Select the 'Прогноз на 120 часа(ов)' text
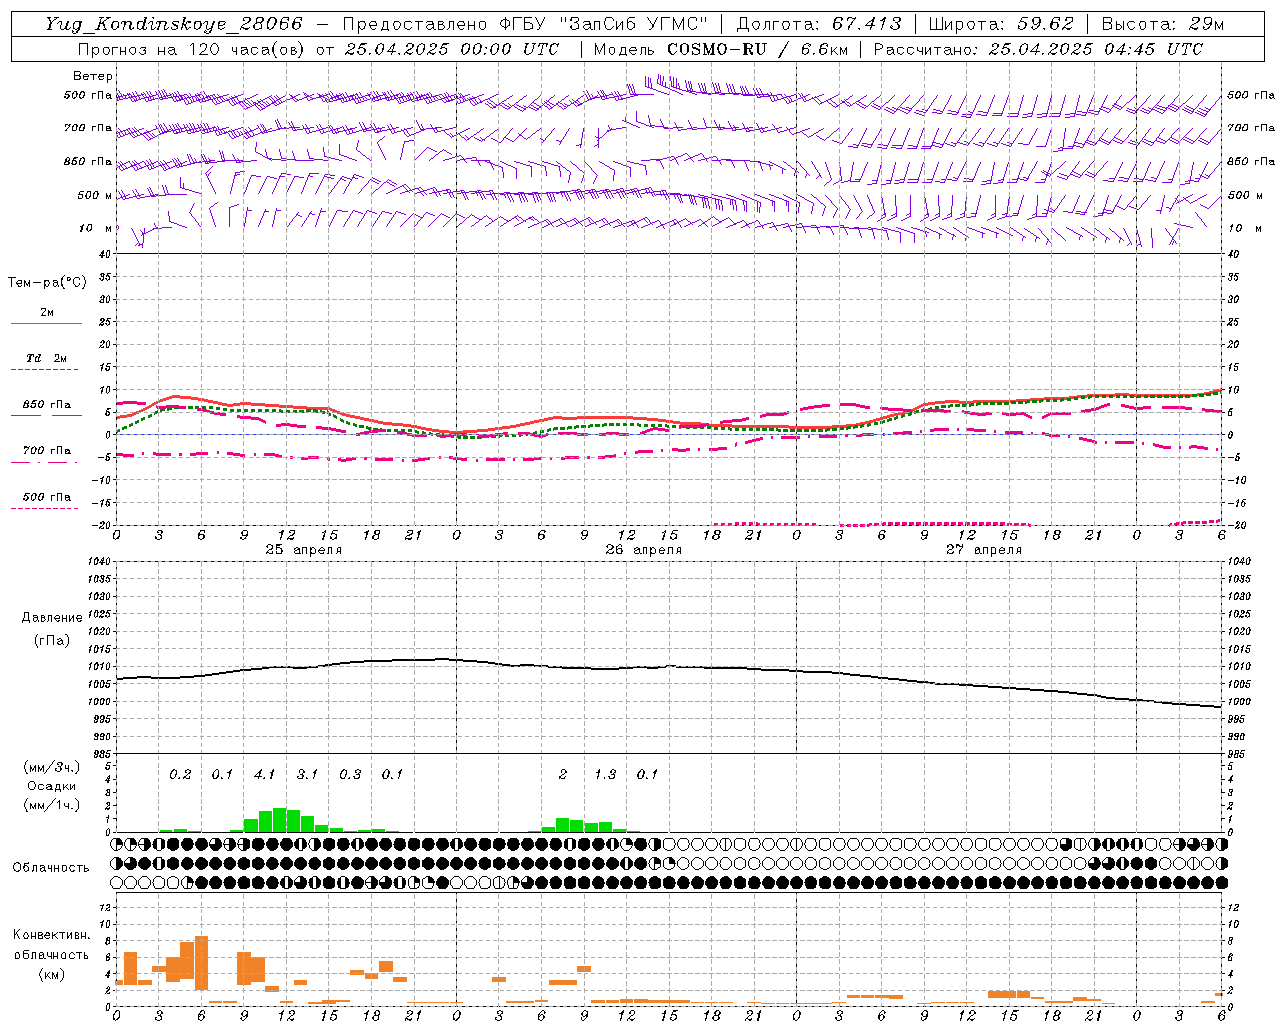This screenshot has height=1024, width=1280. [x=191, y=49]
